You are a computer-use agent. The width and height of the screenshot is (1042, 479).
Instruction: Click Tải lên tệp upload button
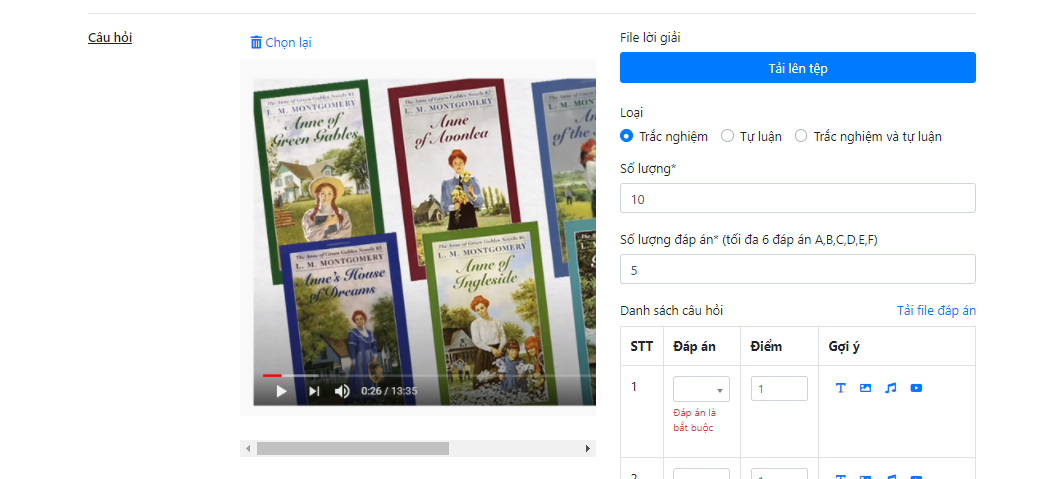[x=797, y=68]
